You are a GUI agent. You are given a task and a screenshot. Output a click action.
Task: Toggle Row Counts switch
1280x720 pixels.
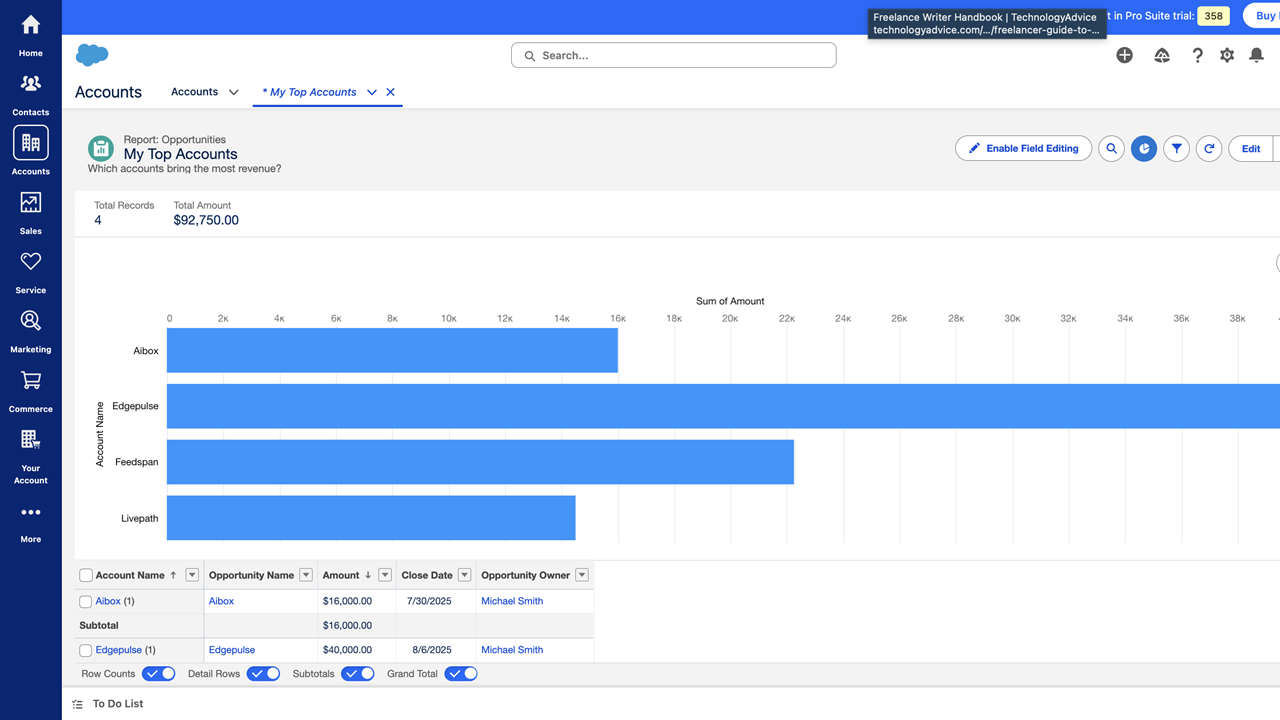point(159,674)
